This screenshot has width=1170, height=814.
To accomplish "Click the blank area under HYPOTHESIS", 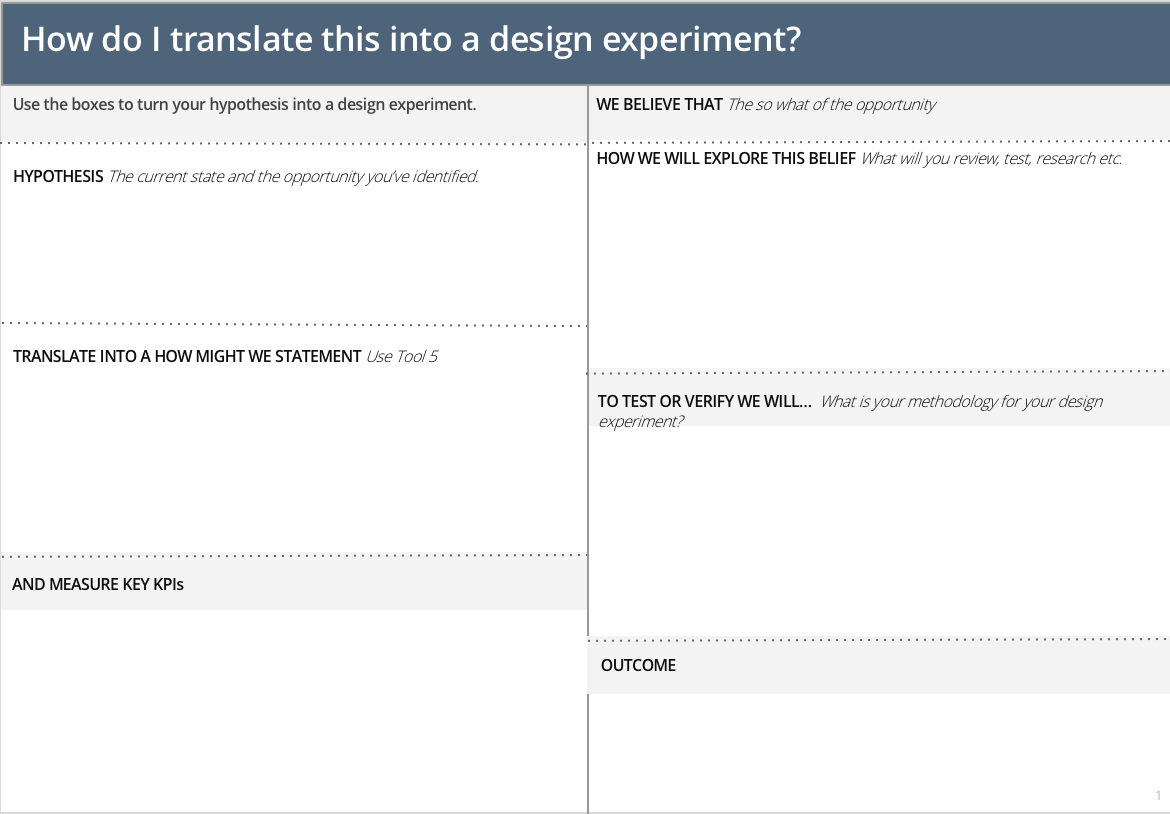I will 293,250.
